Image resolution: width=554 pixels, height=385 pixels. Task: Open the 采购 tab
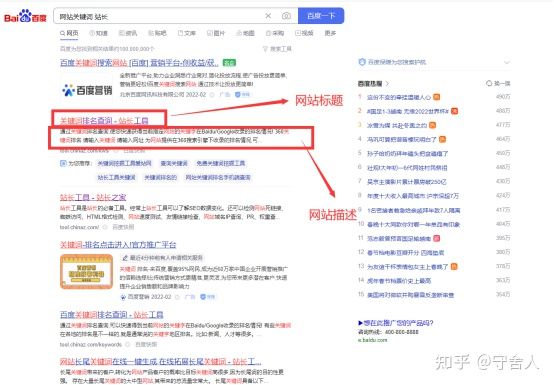[x=275, y=33]
